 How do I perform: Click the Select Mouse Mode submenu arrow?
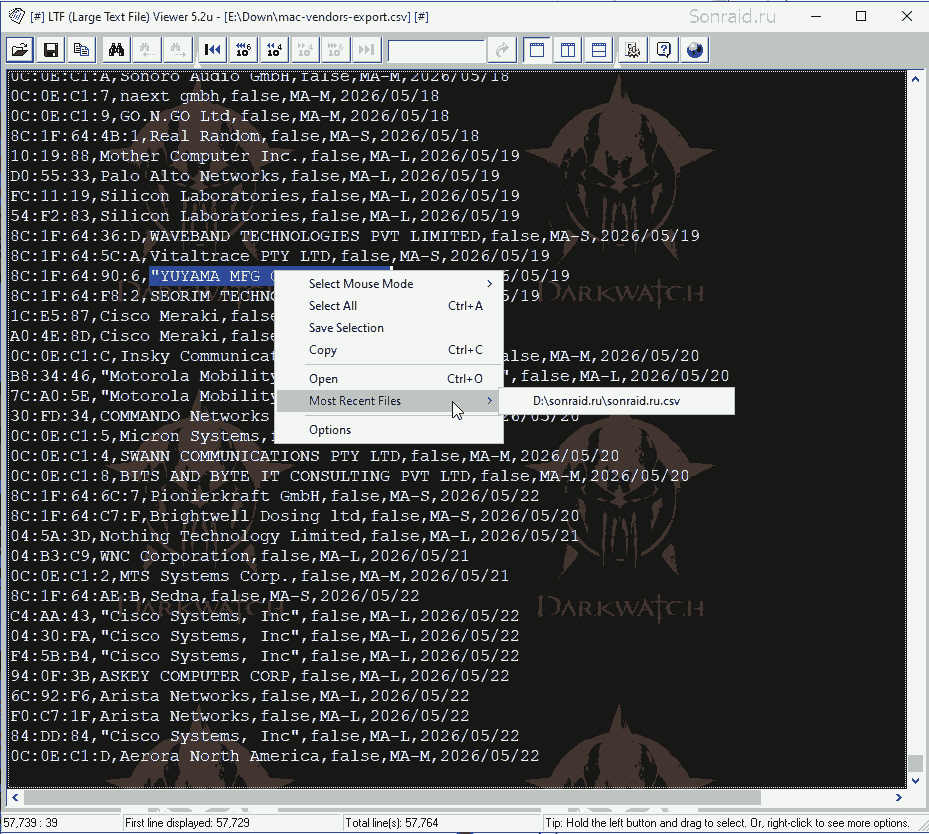click(x=489, y=284)
